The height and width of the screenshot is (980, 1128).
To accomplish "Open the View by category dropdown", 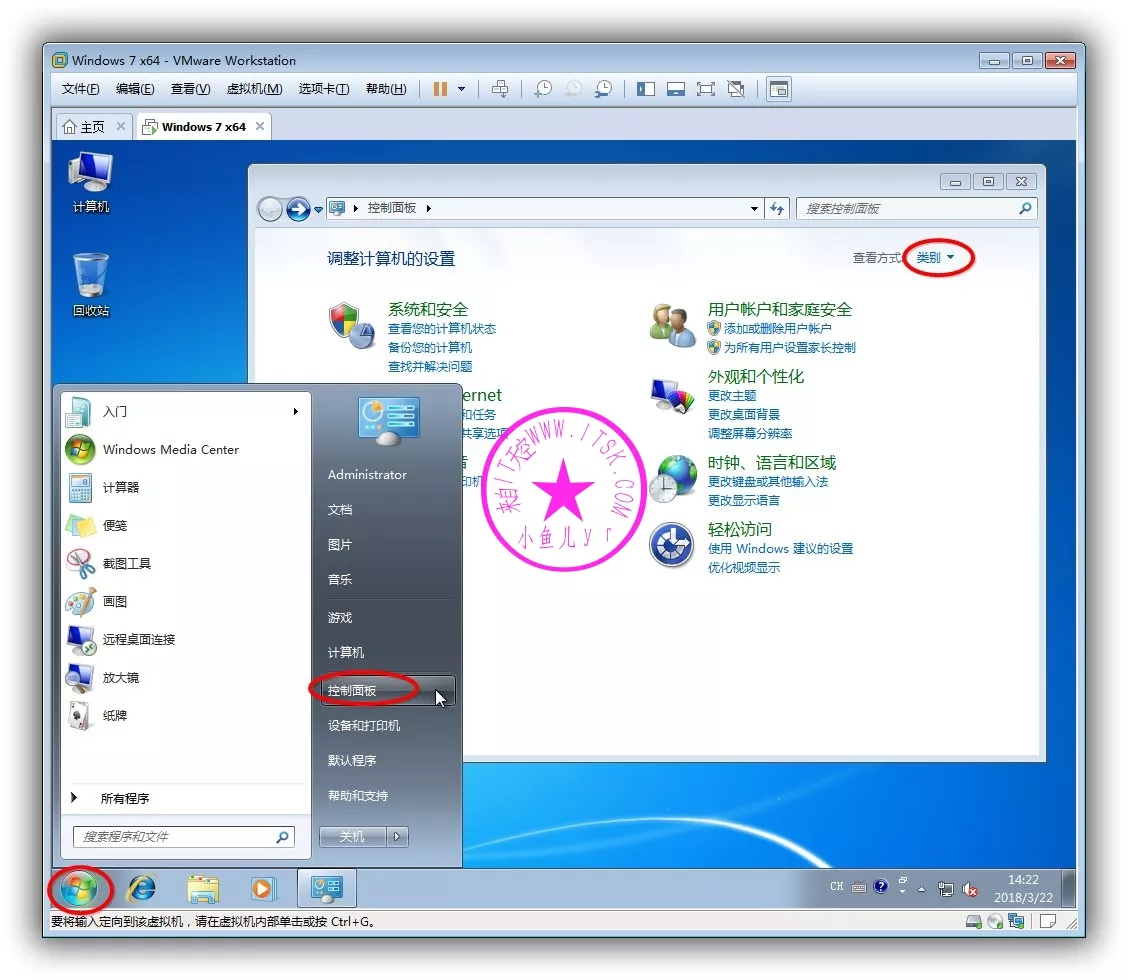I will [936, 257].
